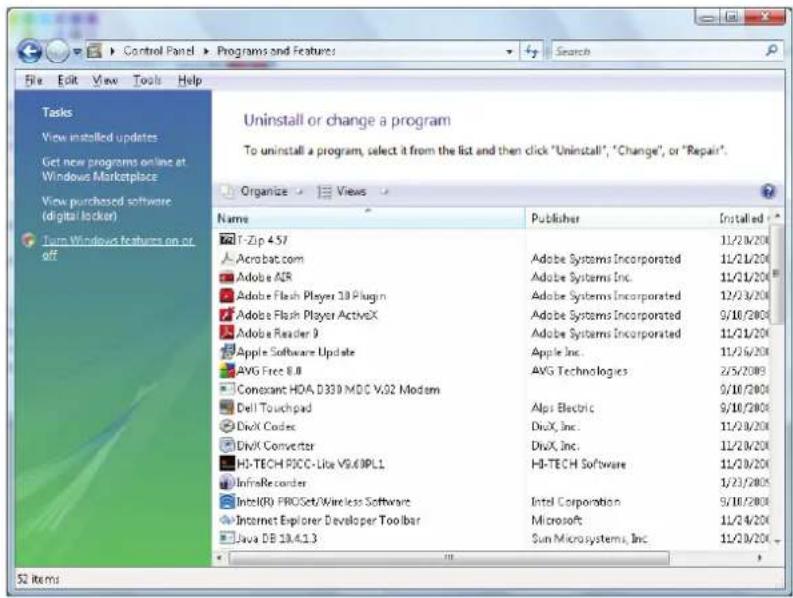
Task: Open the File menu
Action: tap(34, 80)
